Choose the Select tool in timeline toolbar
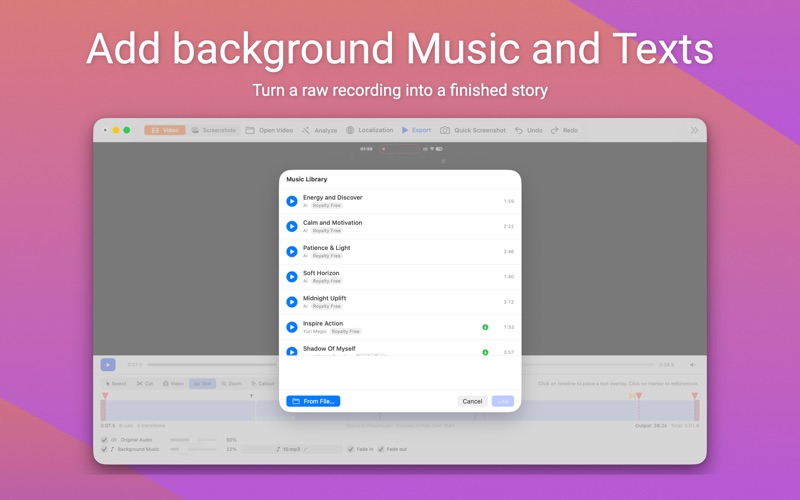The height and width of the screenshot is (500, 800). coord(116,383)
